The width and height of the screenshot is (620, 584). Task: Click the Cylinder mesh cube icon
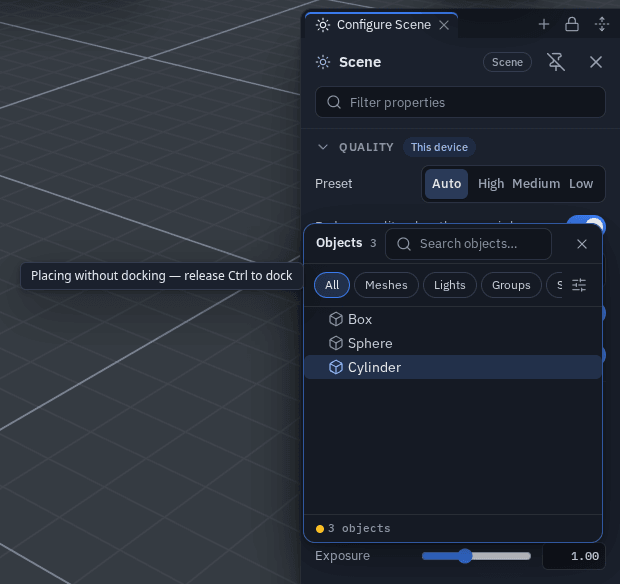coord(336,367)
